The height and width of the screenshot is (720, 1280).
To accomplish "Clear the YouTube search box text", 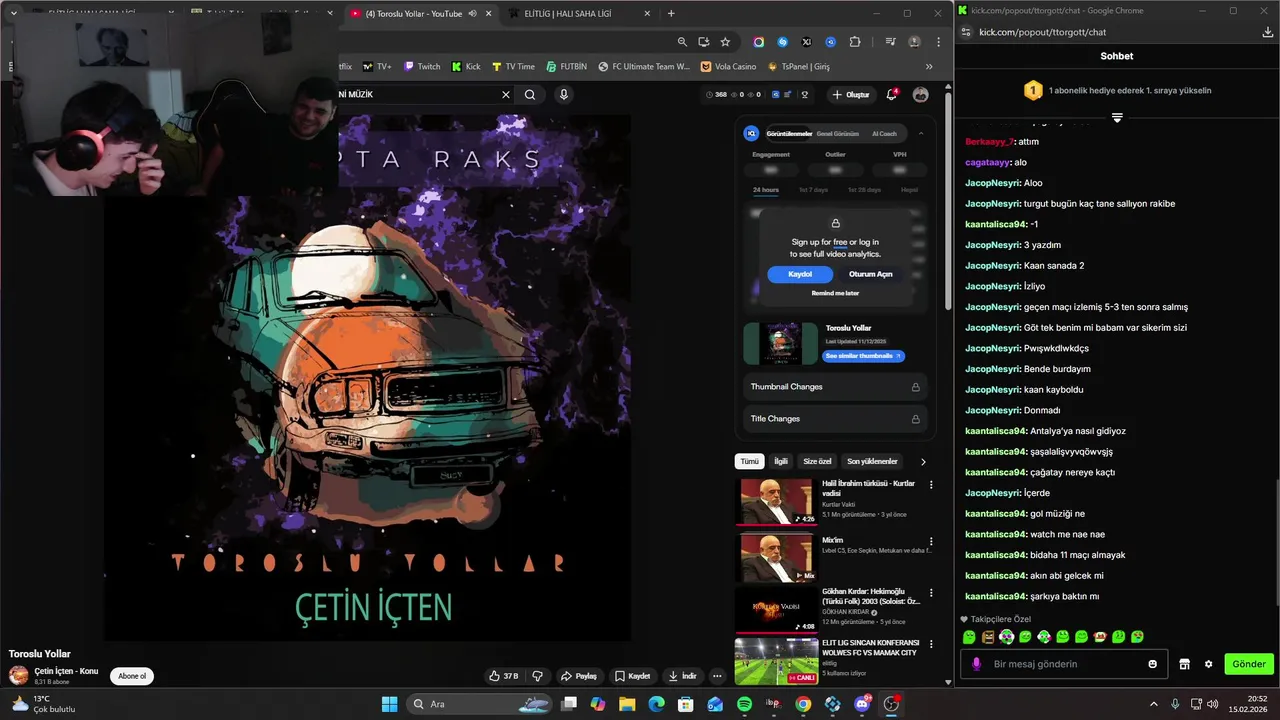I will tap(505, 95).
